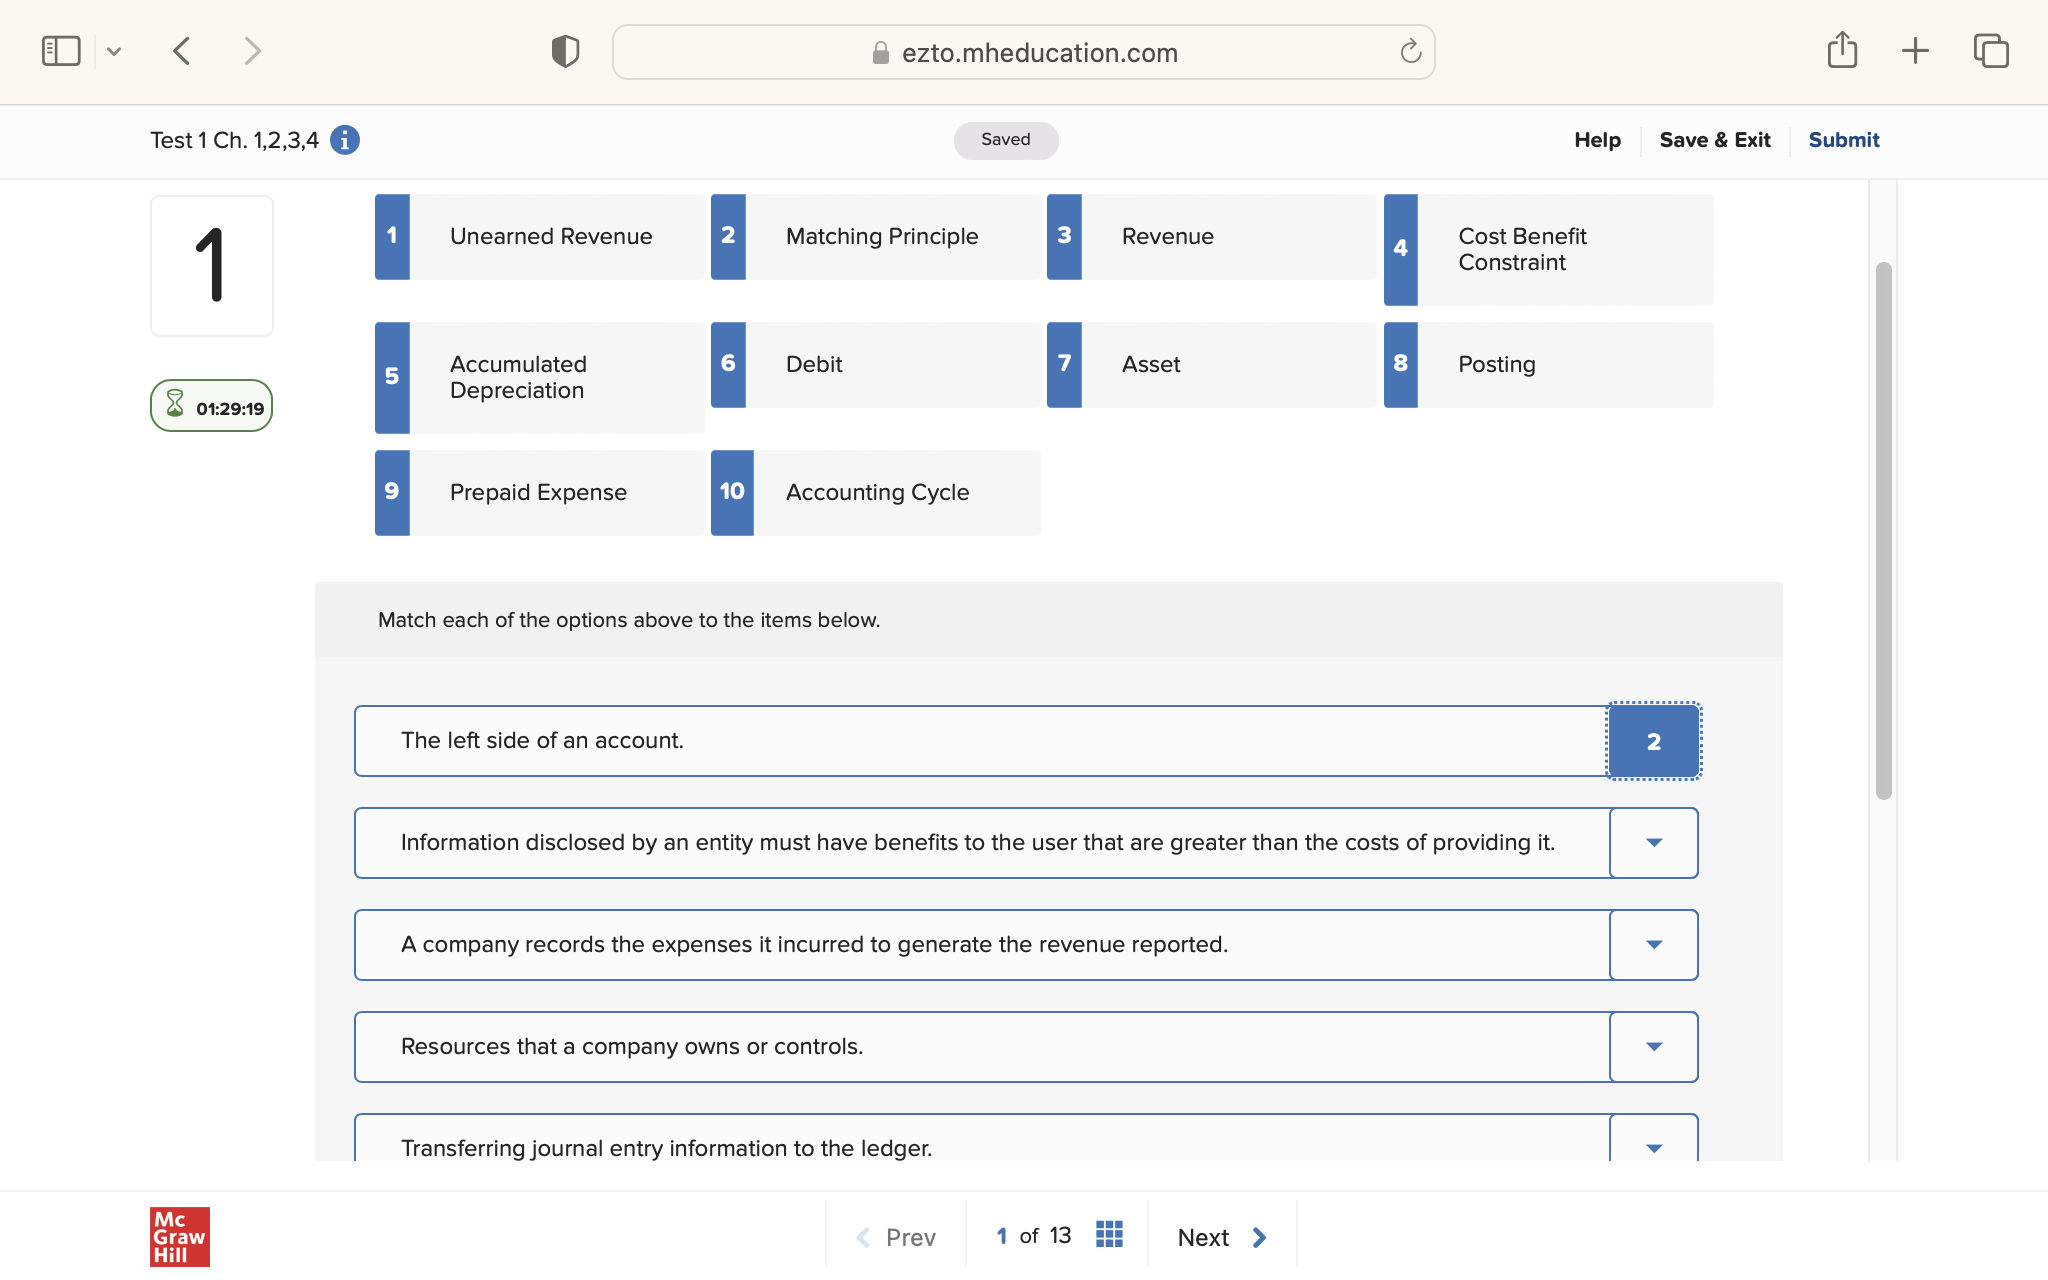Expand the dropdown for expenses incurred statement
The height and width of the screenshot is (1280, 2048).
click(x=1653, y=945)
